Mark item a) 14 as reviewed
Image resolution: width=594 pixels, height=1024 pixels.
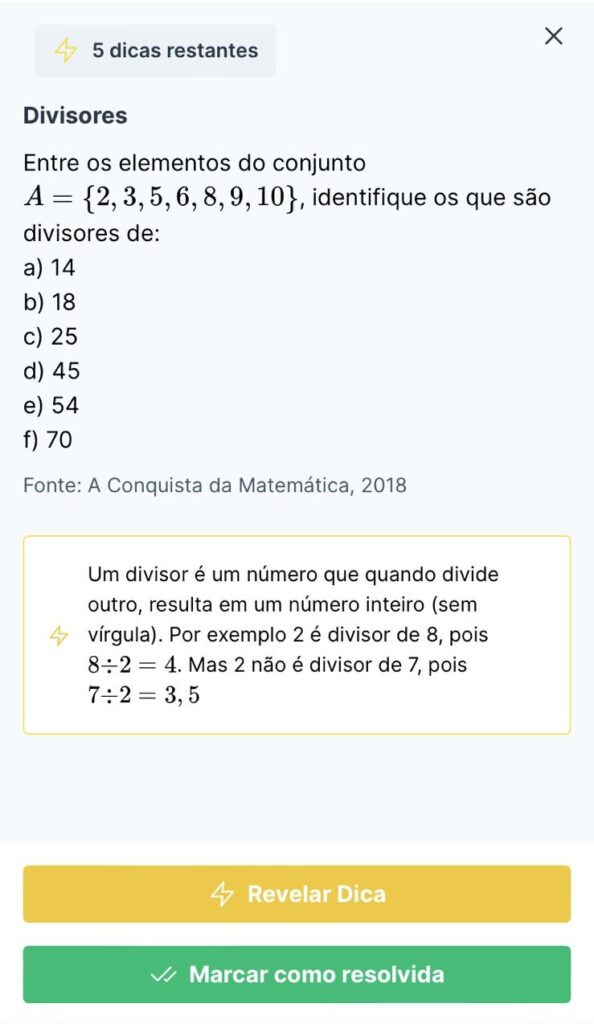pos(47,267)
